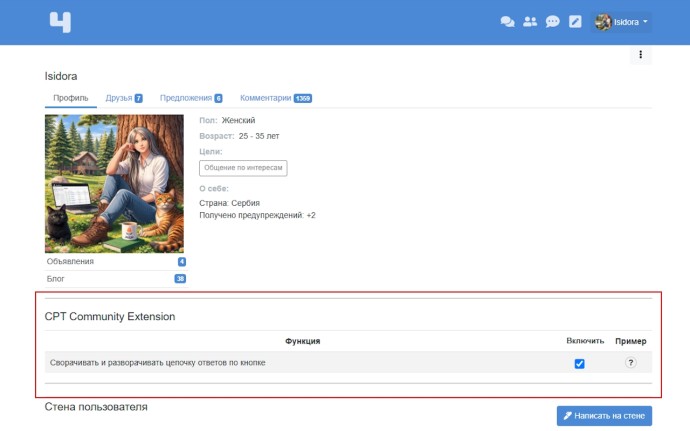Click the edit pencil icon in header

click(x=575, y=22)
